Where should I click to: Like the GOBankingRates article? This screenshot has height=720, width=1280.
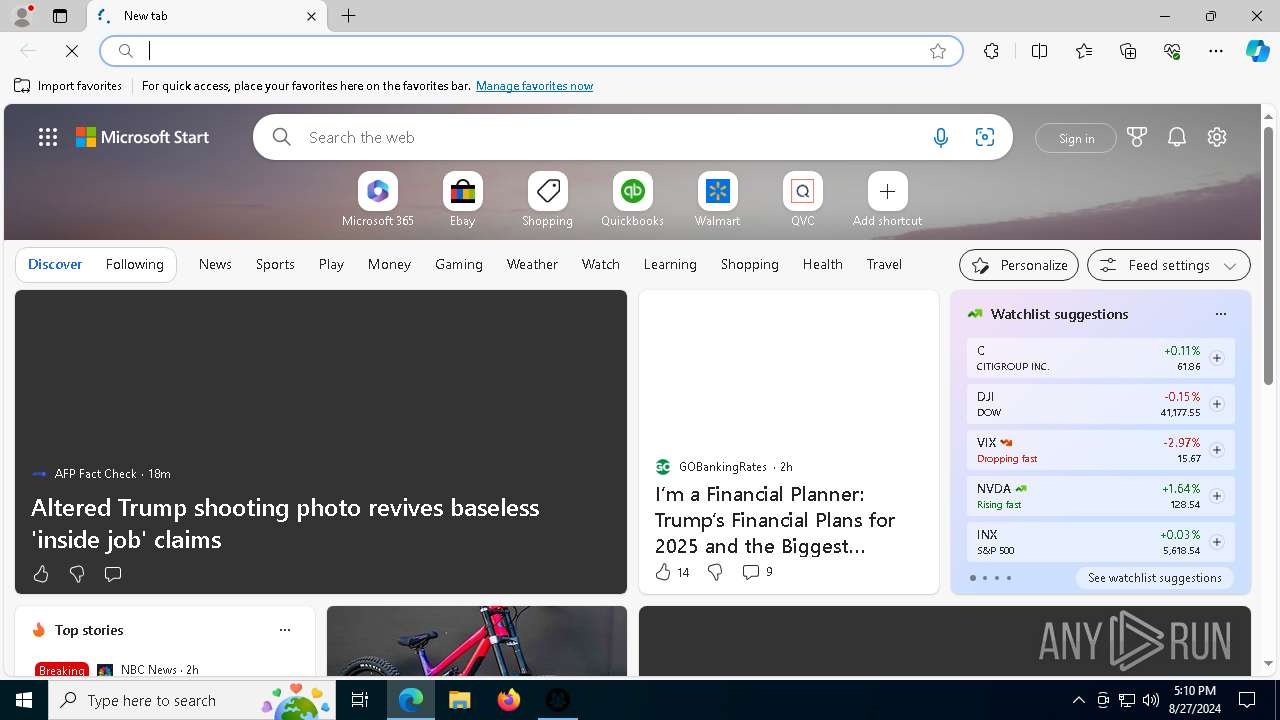click(x=672, y=572)
